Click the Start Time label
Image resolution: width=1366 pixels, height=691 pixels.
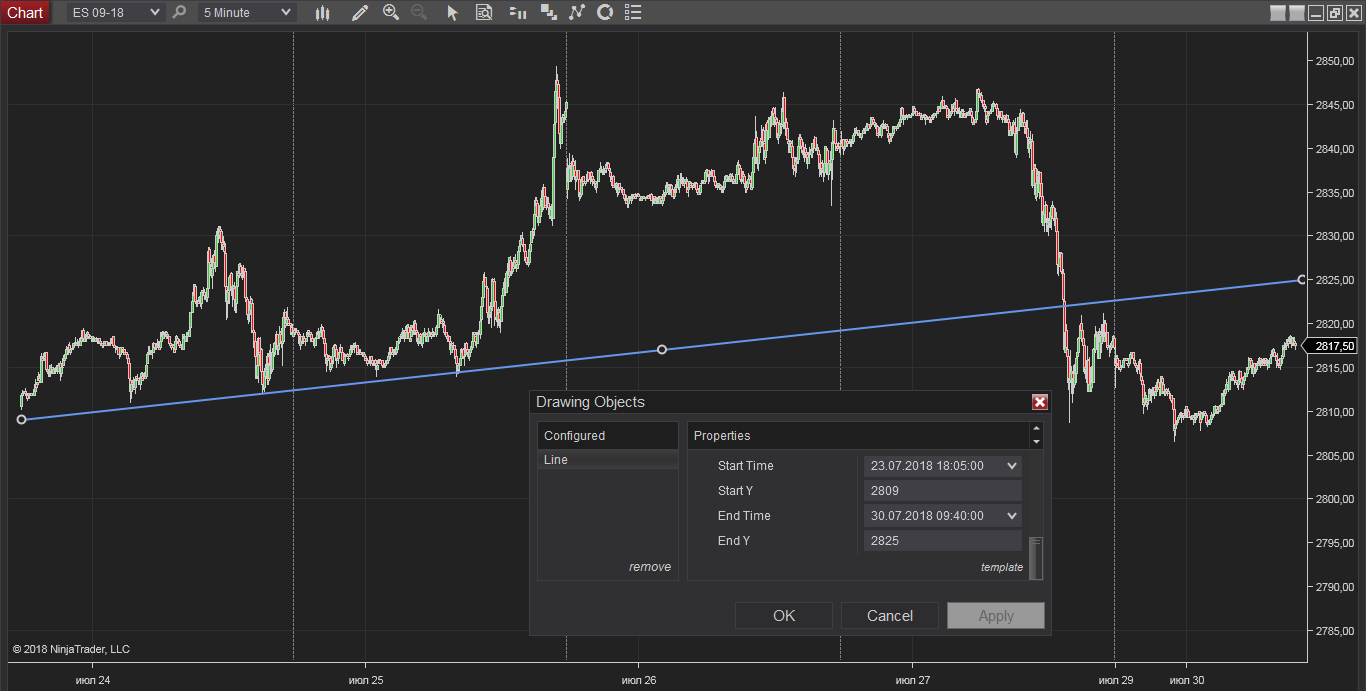[745, 465]
